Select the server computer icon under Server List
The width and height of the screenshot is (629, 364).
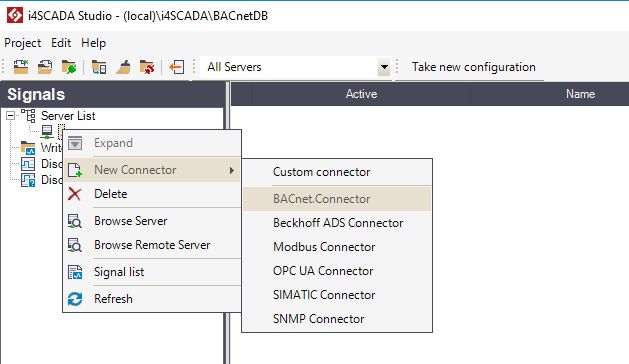point(47,132)
